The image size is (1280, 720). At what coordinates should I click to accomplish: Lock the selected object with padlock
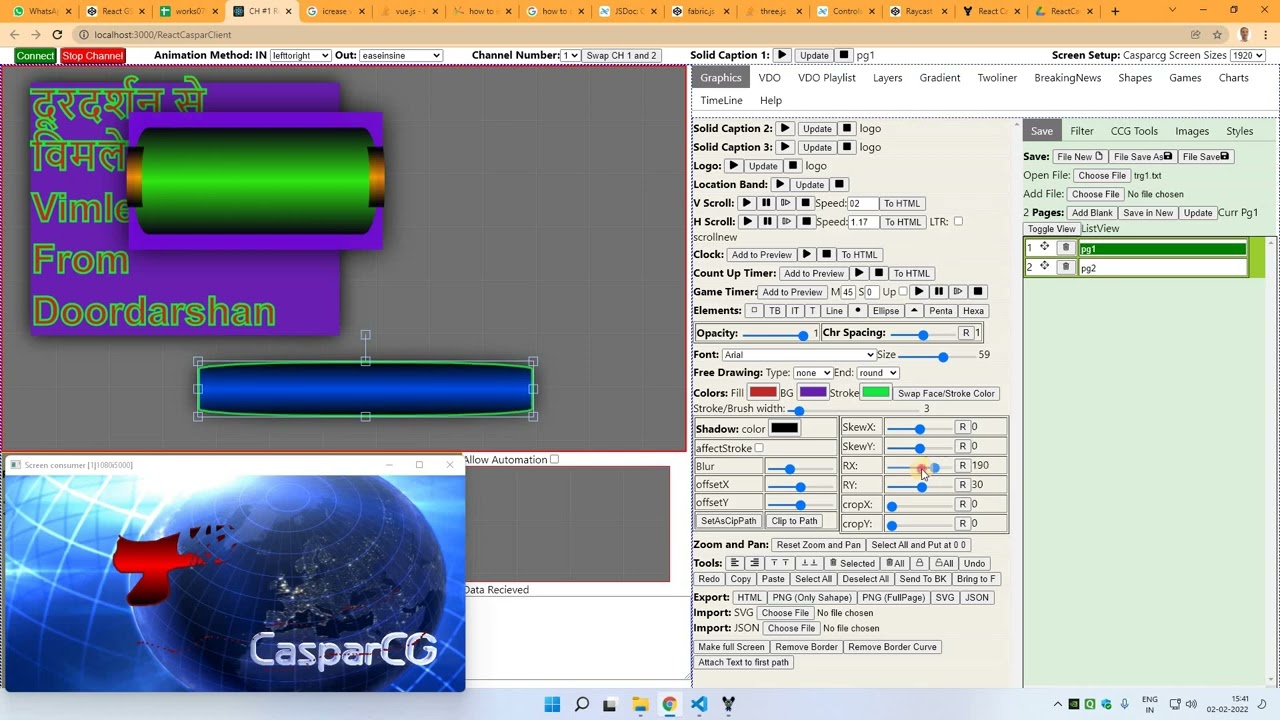(x=919, y=563)
